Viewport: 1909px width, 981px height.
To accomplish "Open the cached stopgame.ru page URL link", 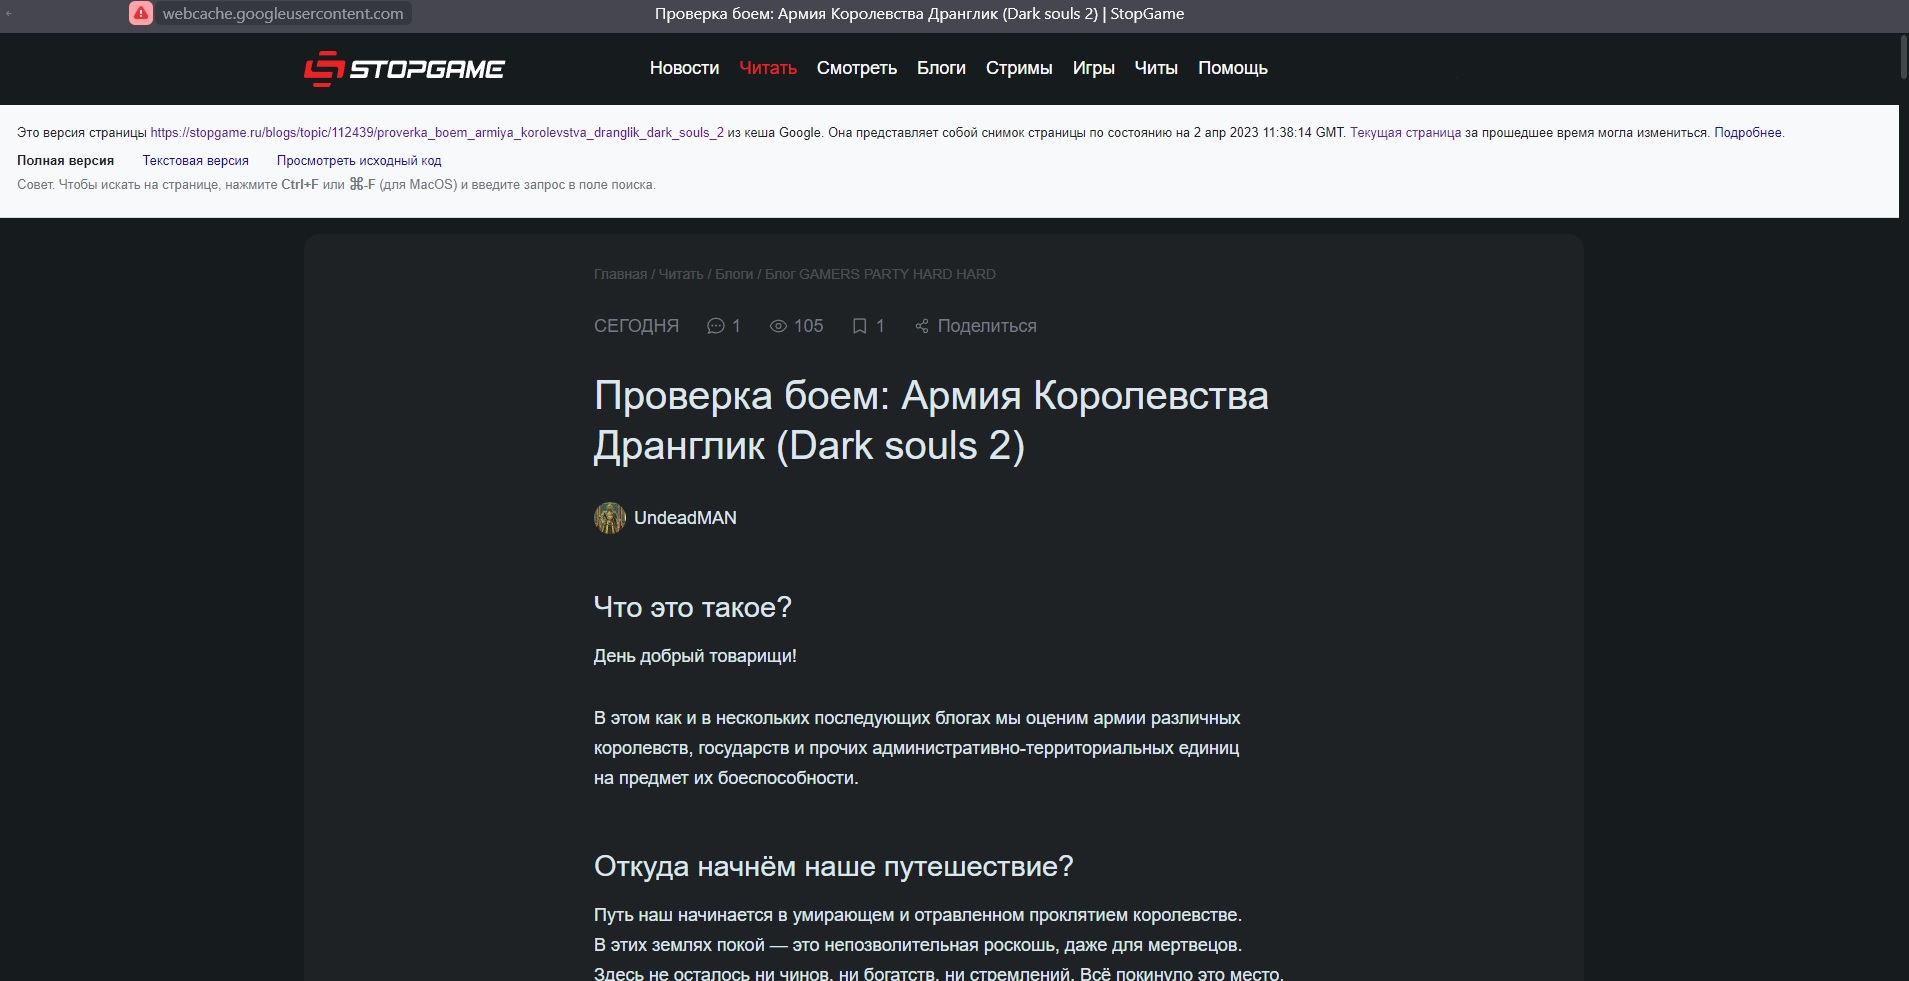I will (x=437, y=132).
